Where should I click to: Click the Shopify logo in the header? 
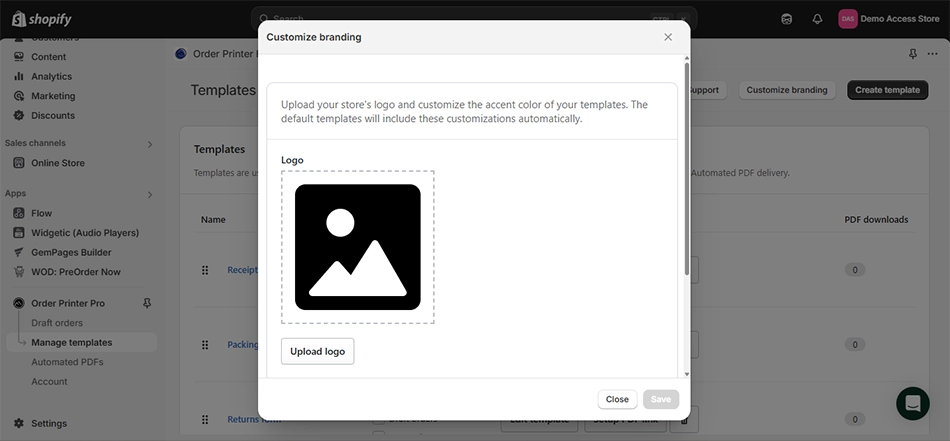click(x=44, y=19)
